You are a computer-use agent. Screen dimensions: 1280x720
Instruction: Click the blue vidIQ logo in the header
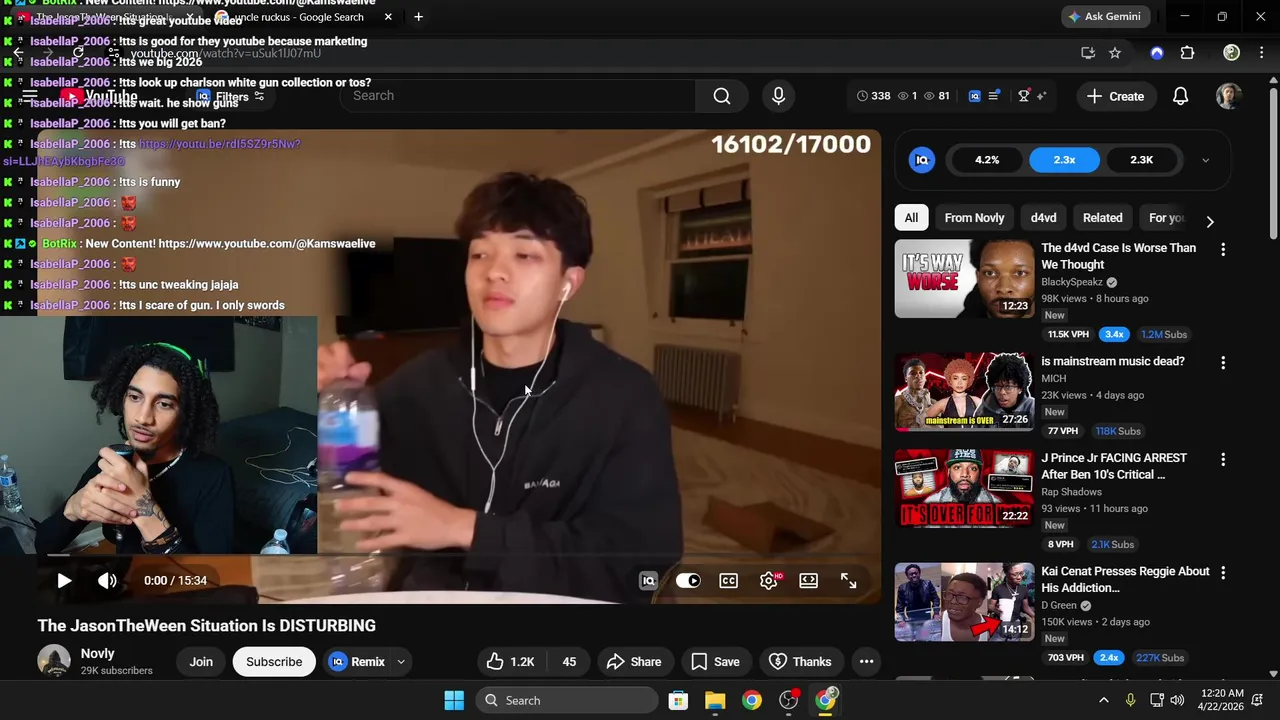click(975, 96)
